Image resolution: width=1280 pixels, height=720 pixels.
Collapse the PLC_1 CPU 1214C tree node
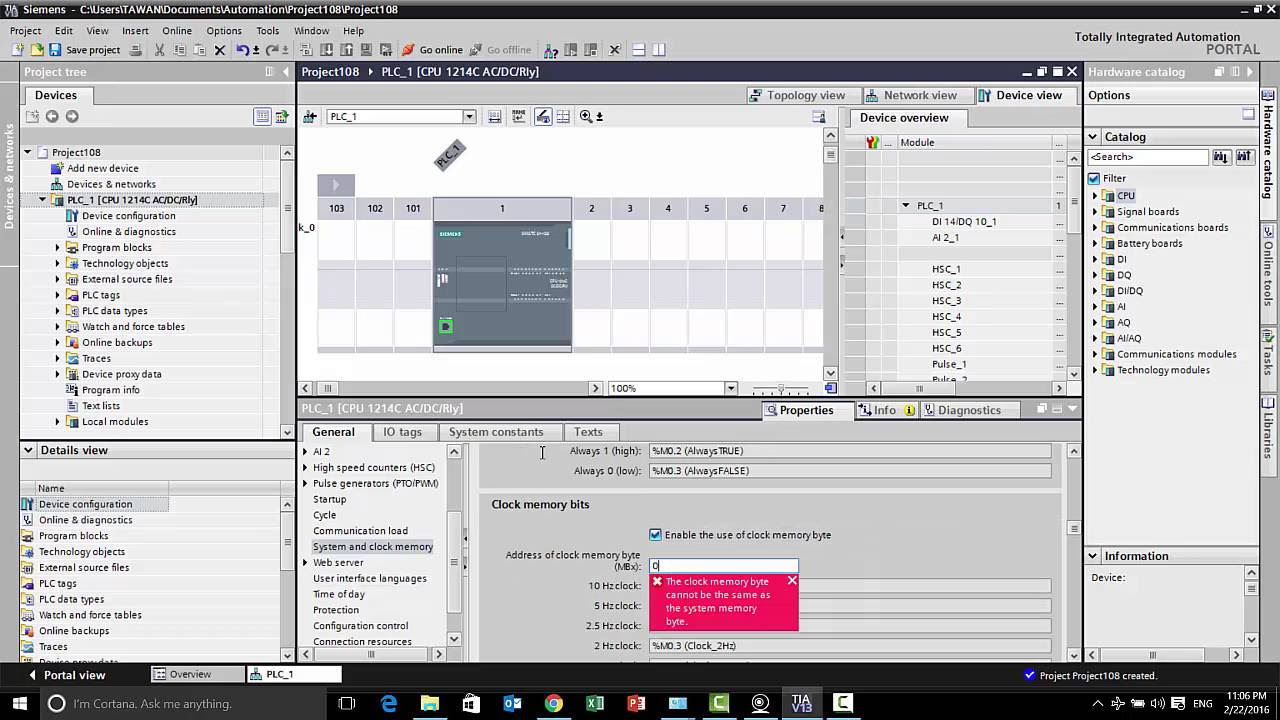coord(42,200)
